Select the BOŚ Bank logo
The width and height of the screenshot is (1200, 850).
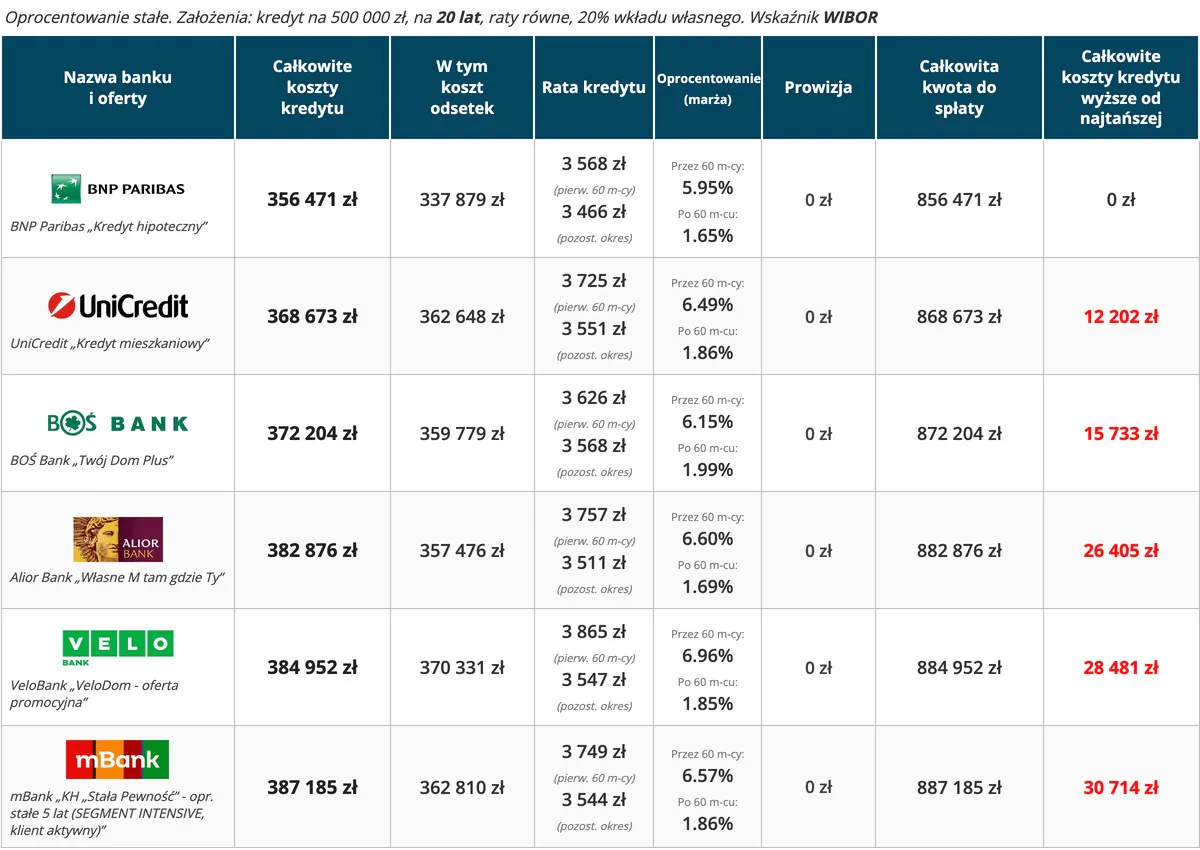pyautogui.click(x=118, y=423)
